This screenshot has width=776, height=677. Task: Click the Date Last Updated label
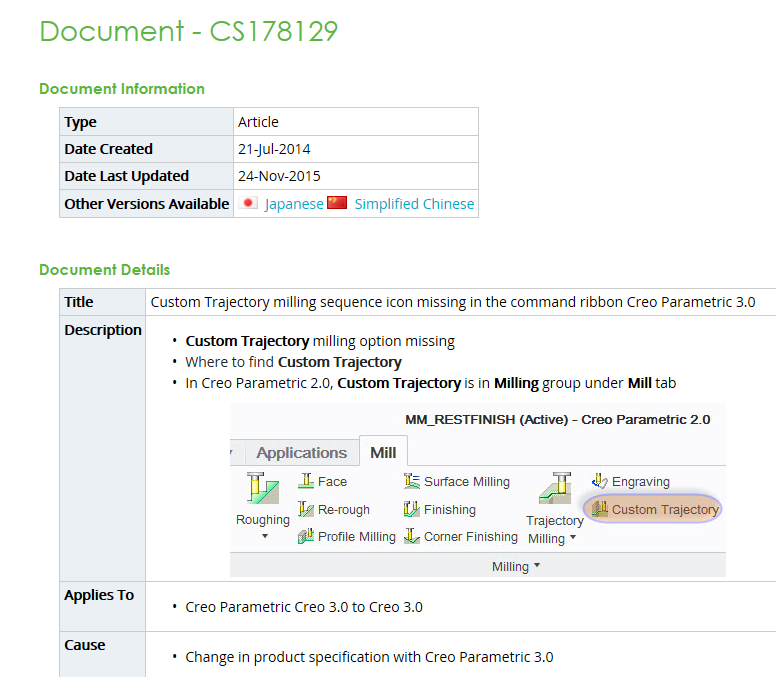(x=127, y=176)
